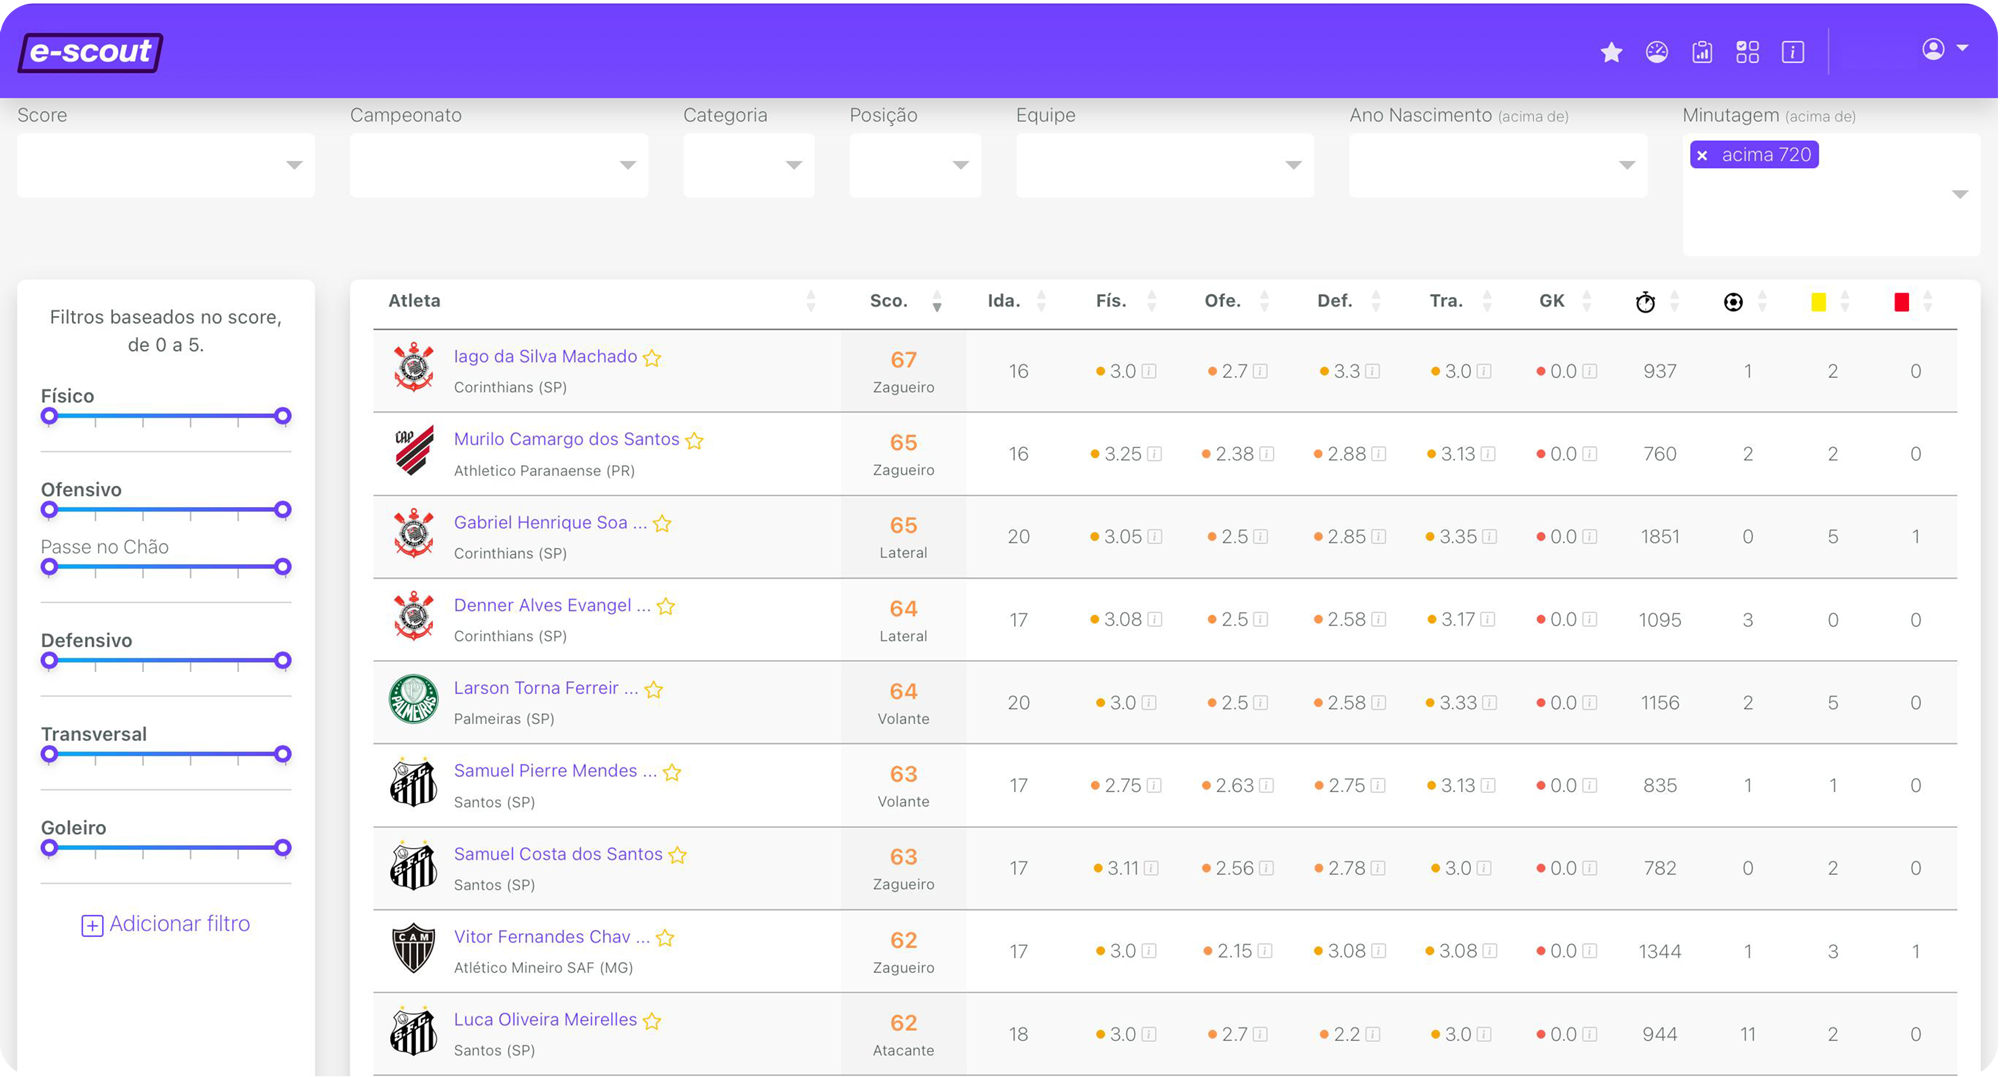Click Adicionar filtro in the sidebar

click(165, 923)
